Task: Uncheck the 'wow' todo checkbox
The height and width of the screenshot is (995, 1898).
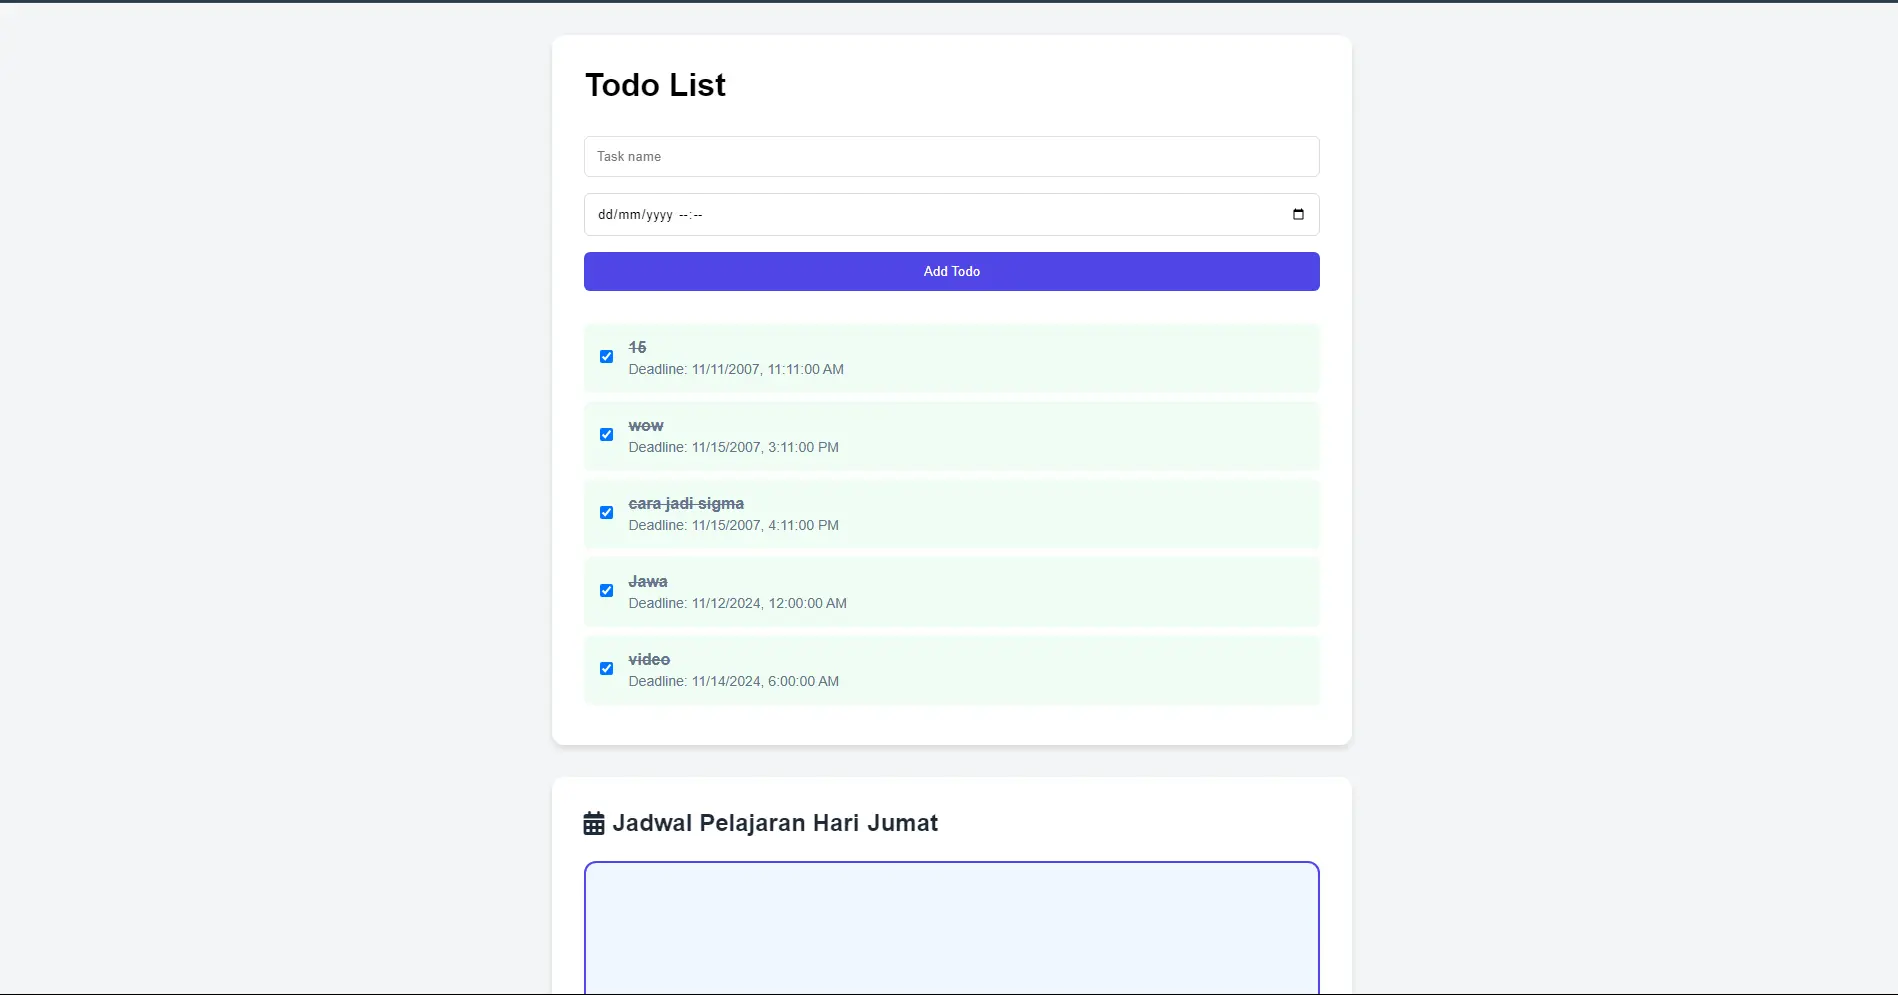Action: tap(606, 434)
